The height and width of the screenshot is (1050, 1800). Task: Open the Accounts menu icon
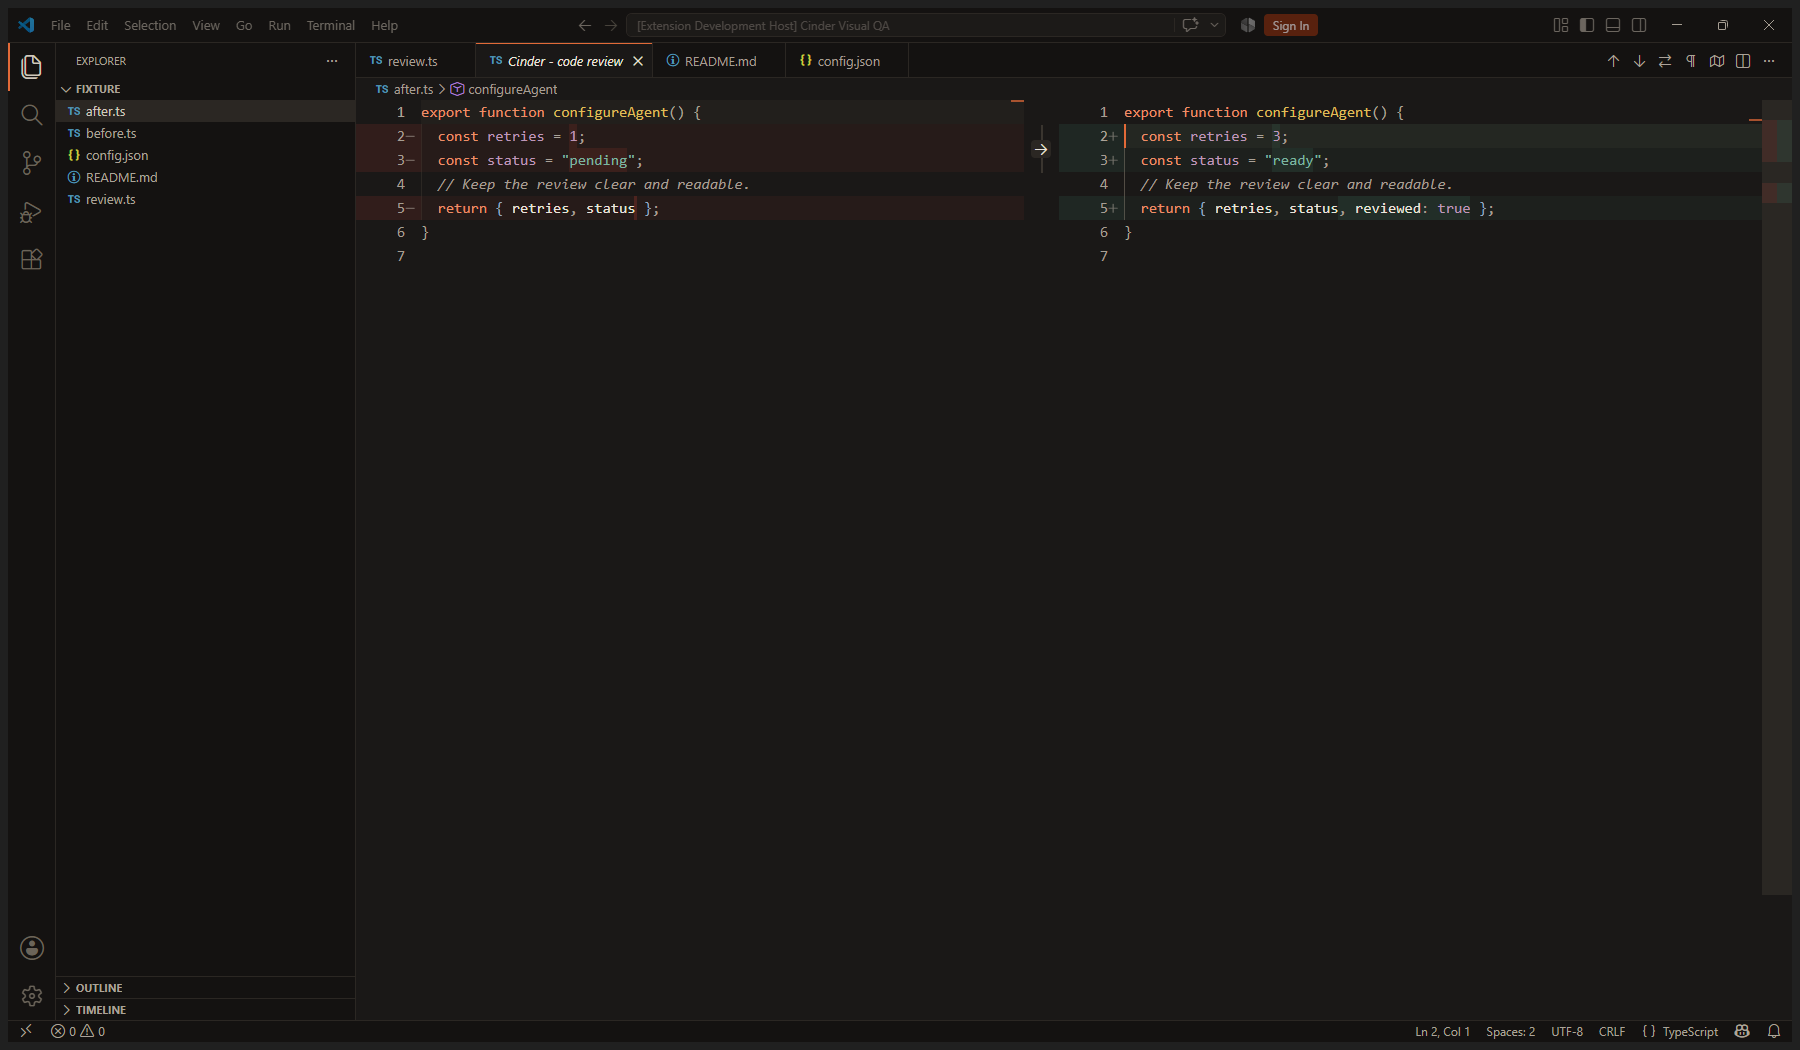tap(32, 948)
